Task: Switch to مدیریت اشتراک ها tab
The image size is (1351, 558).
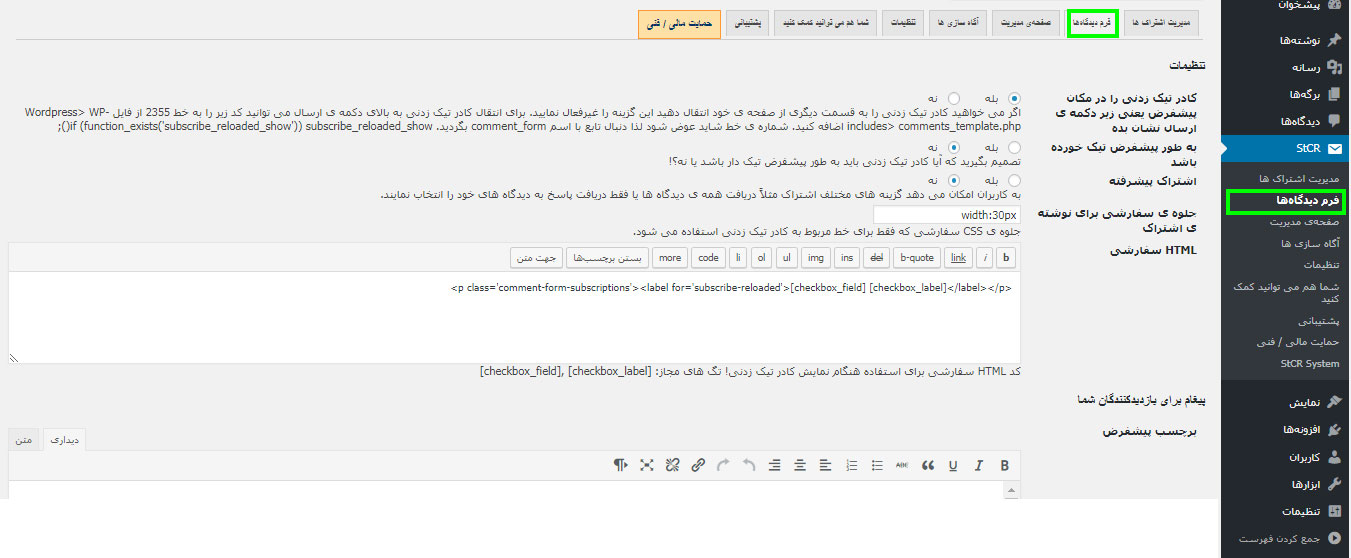Action: 1161,22
